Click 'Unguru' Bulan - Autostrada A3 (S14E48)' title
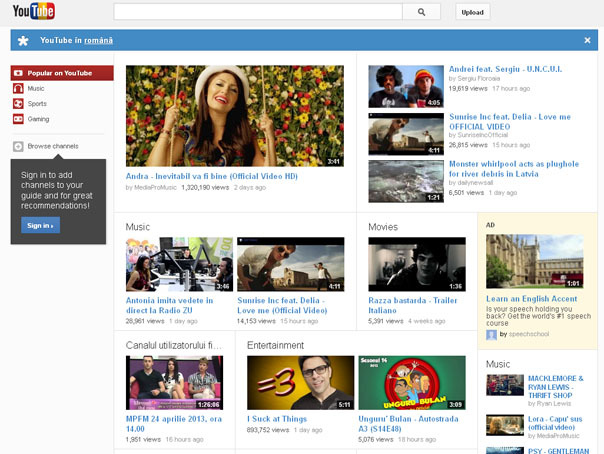604x454 pixels. 408,424
